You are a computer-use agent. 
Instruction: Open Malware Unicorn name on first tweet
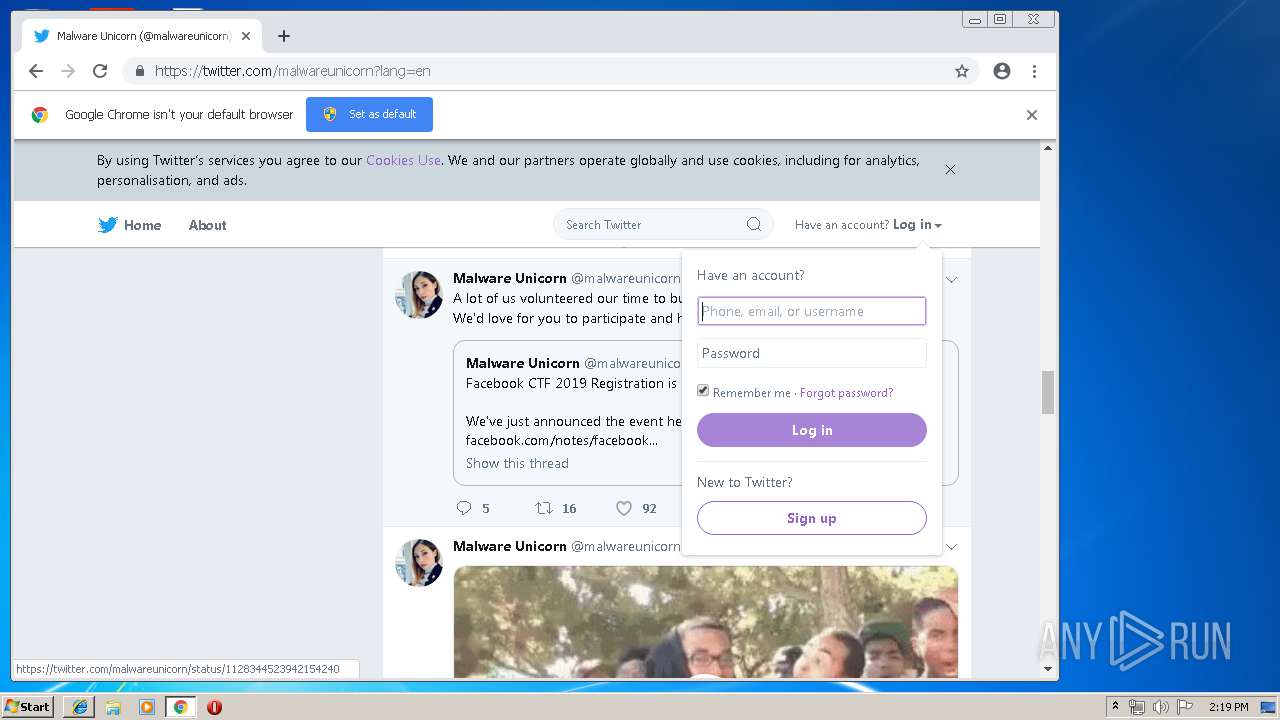pos(510,278)
